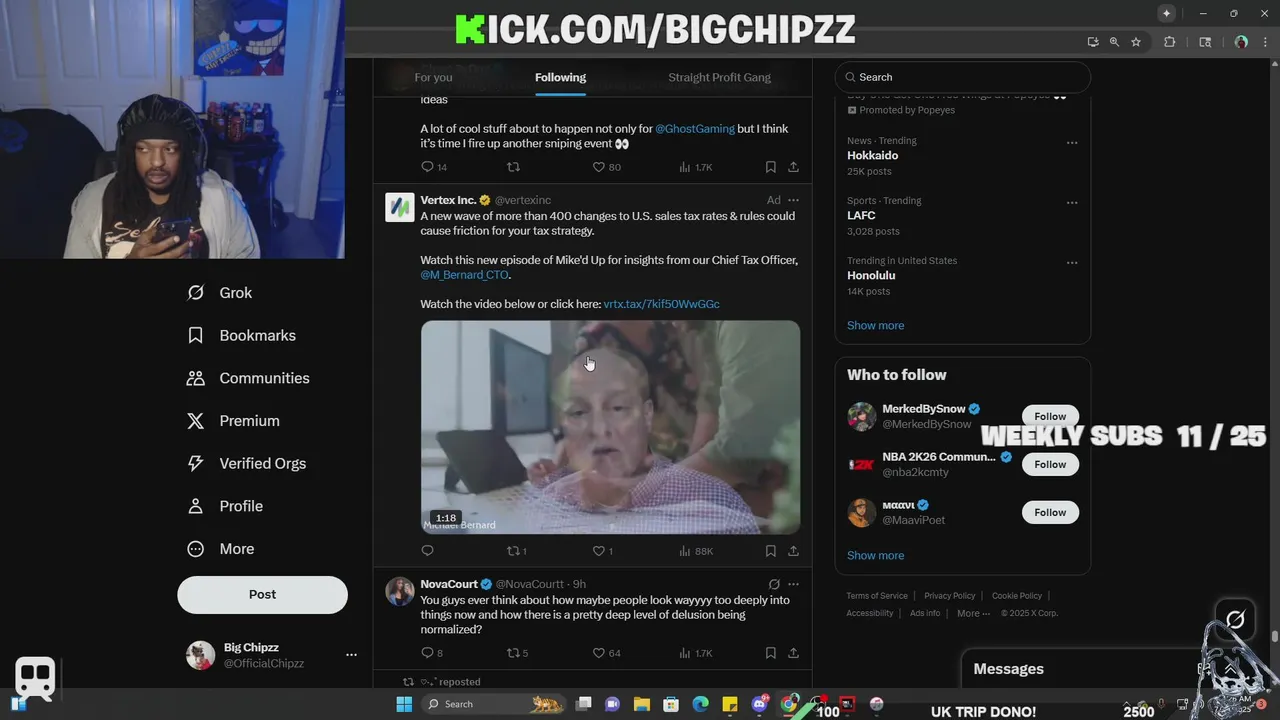Image resolution: width=1280 pixels, height=720 pixels.
Task: Switch to the For you tab
Action: (x=433, y=77)
